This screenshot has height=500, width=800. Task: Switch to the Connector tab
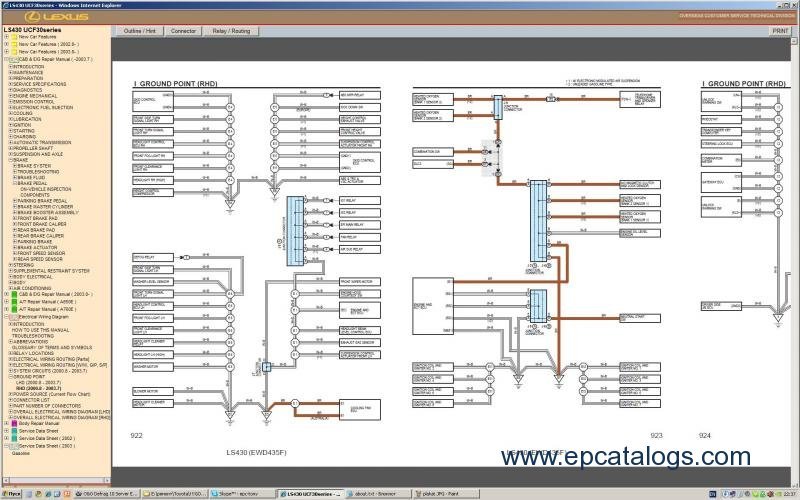(x=183, y=31)
